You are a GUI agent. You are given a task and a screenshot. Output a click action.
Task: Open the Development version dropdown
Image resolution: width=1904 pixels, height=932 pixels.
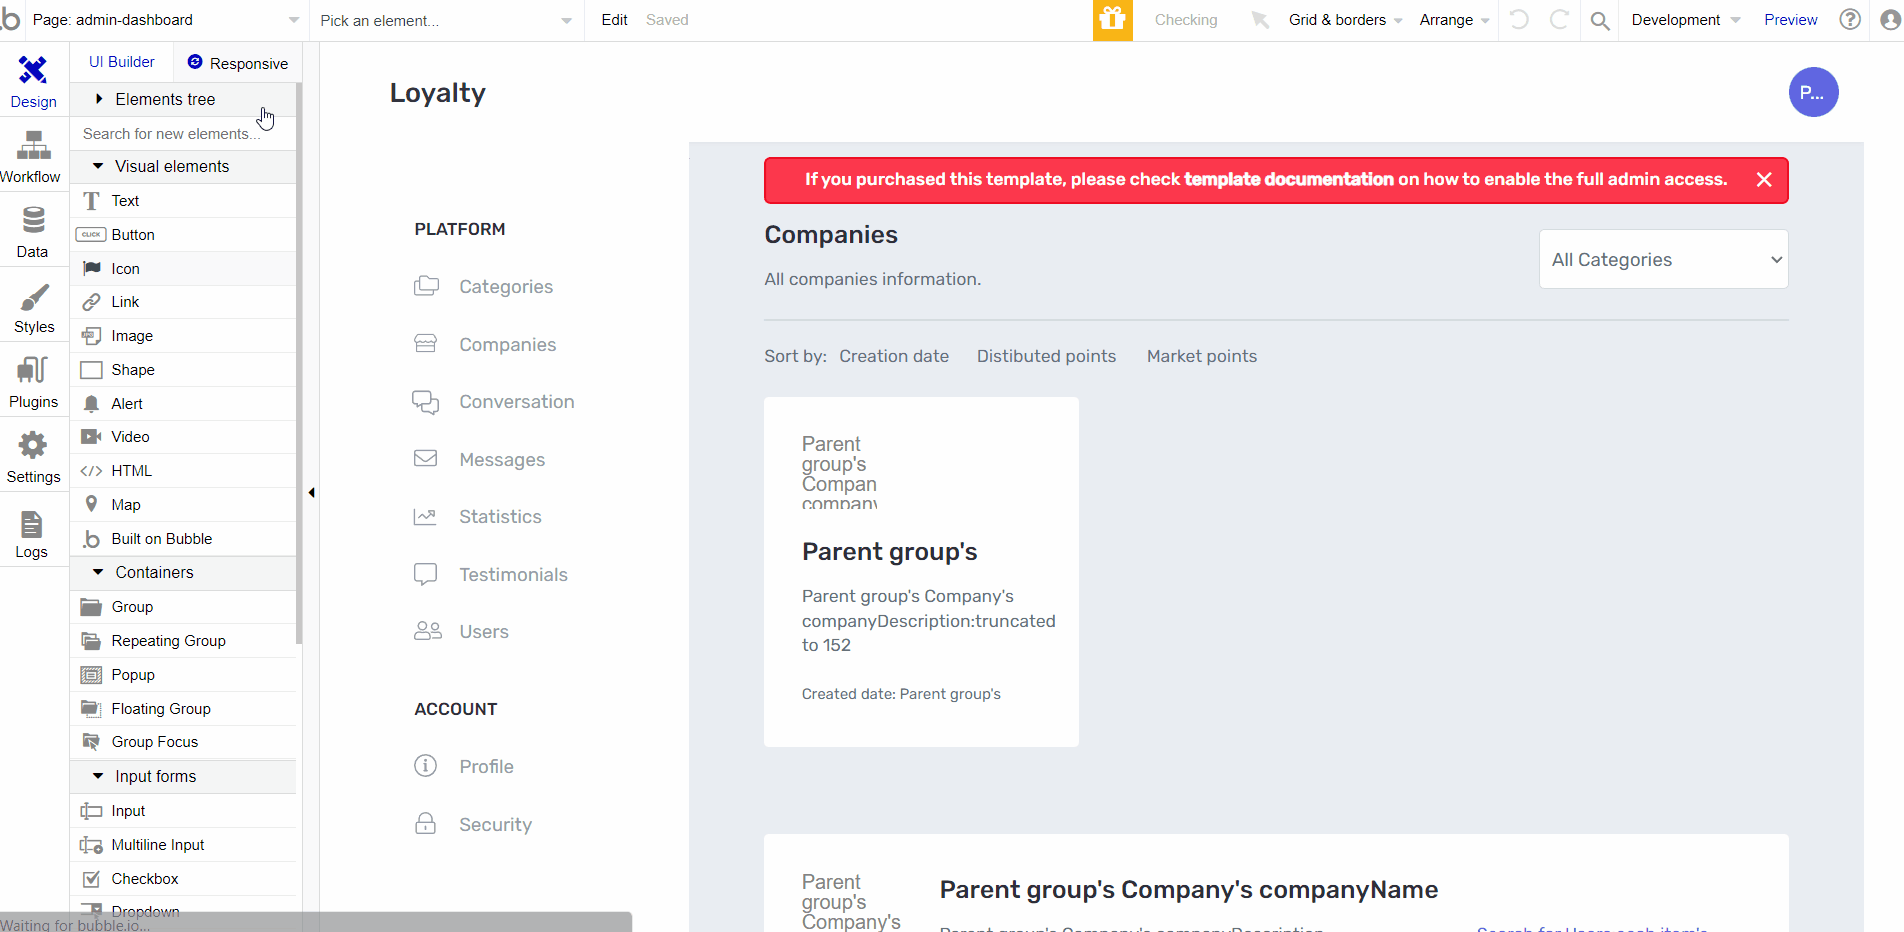point(1686,20)
